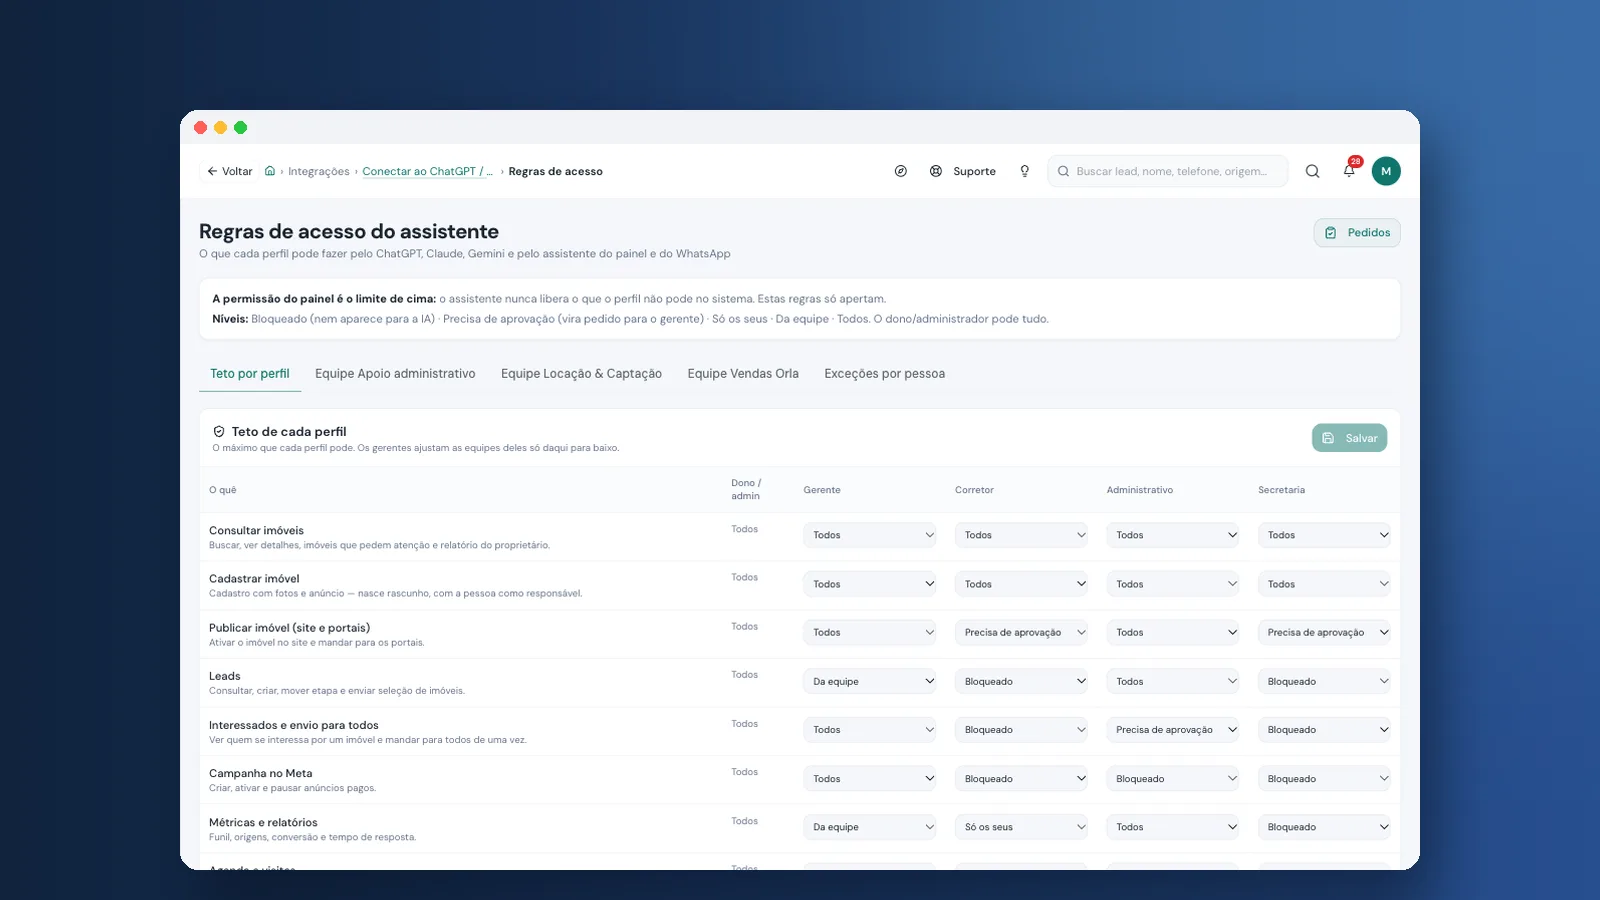Select the Teto por perfil tab

click(x=250, y=373)
